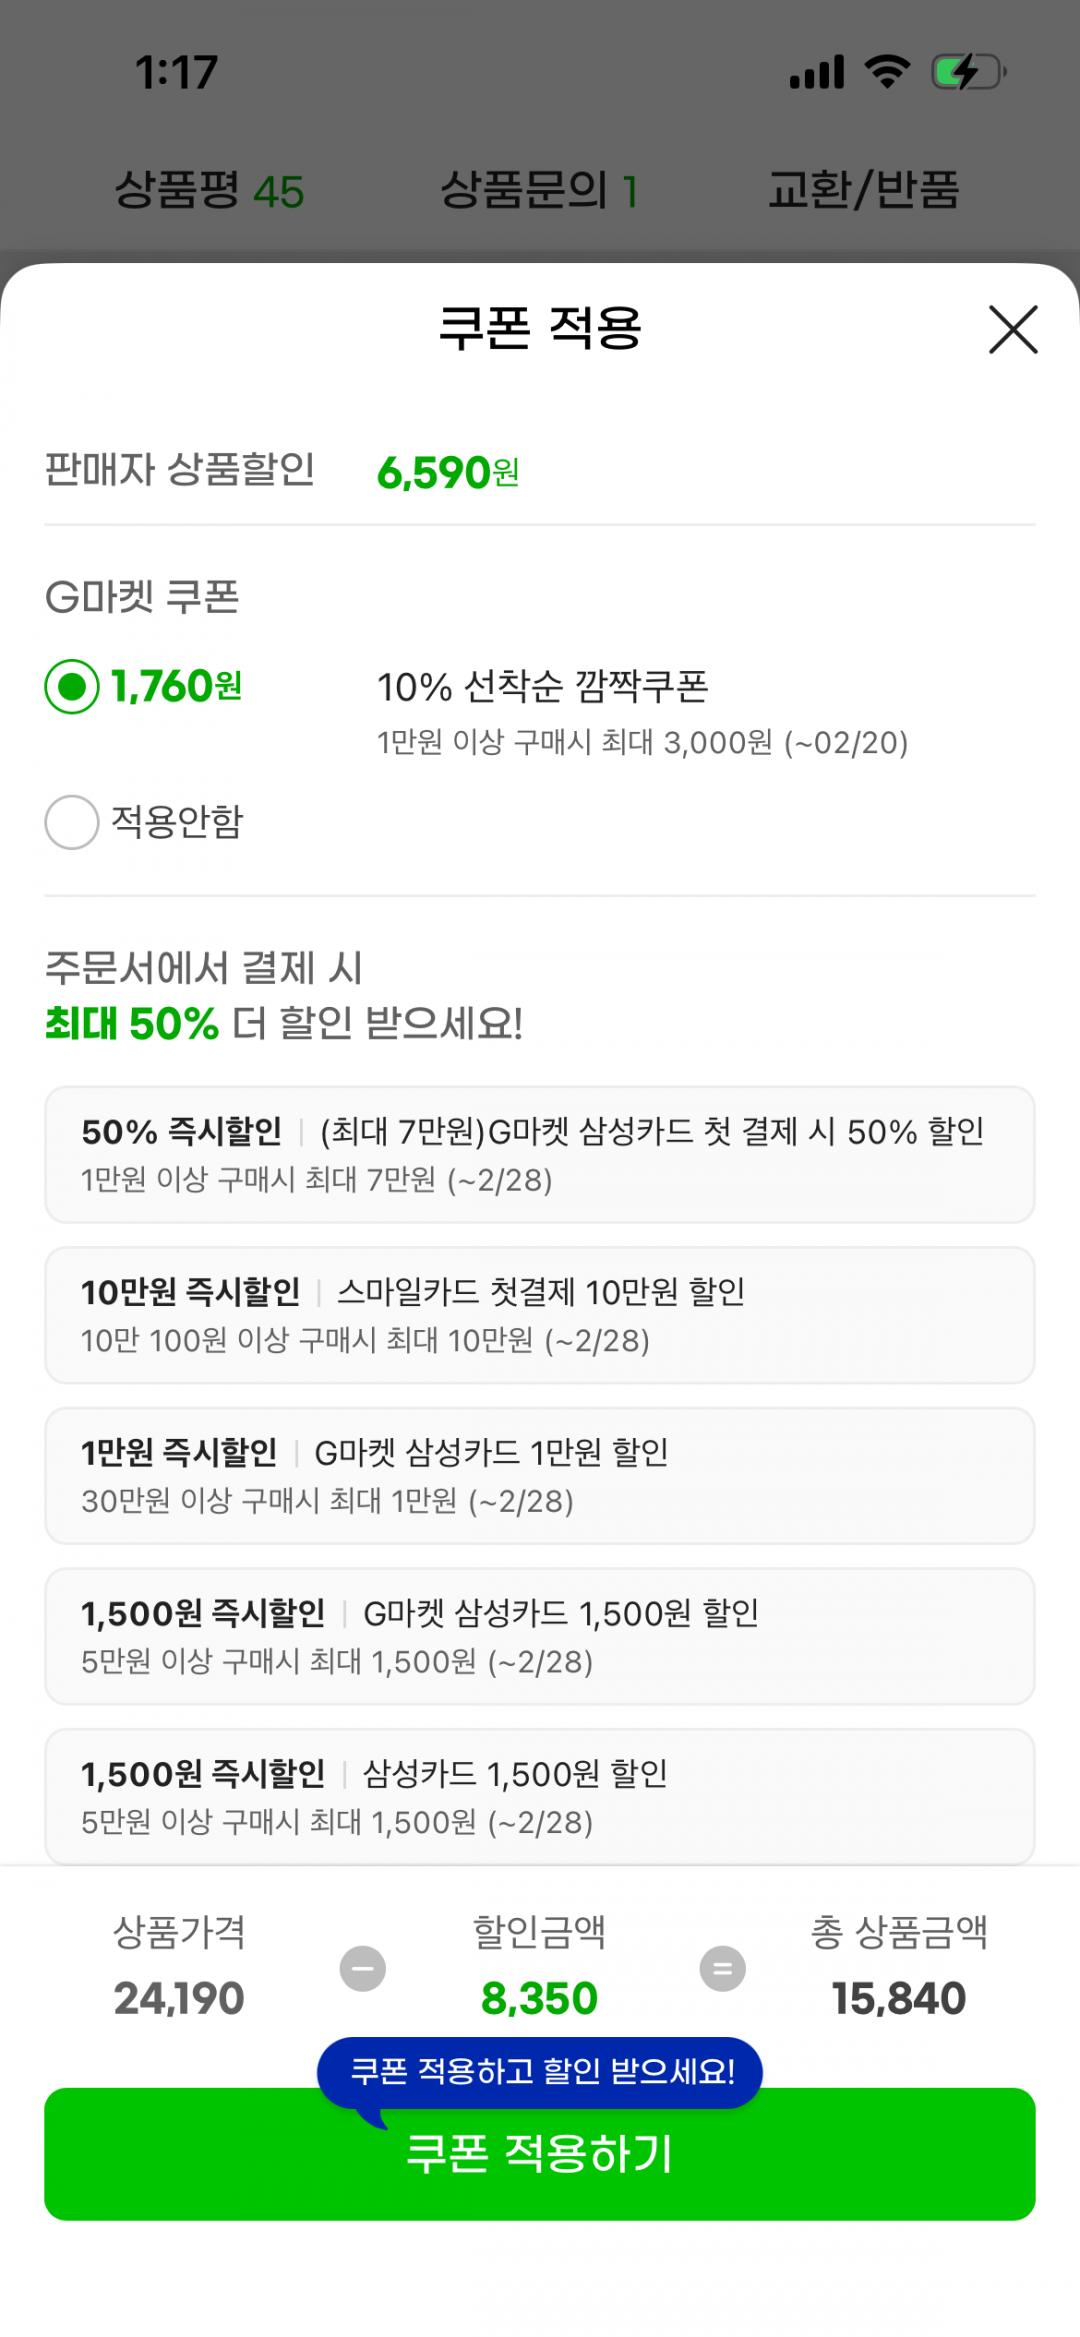
Task: Tap the blue 쿠폰 적용하고 할인 받으세요 tooltip
Action: click(x=540, y=2071)
